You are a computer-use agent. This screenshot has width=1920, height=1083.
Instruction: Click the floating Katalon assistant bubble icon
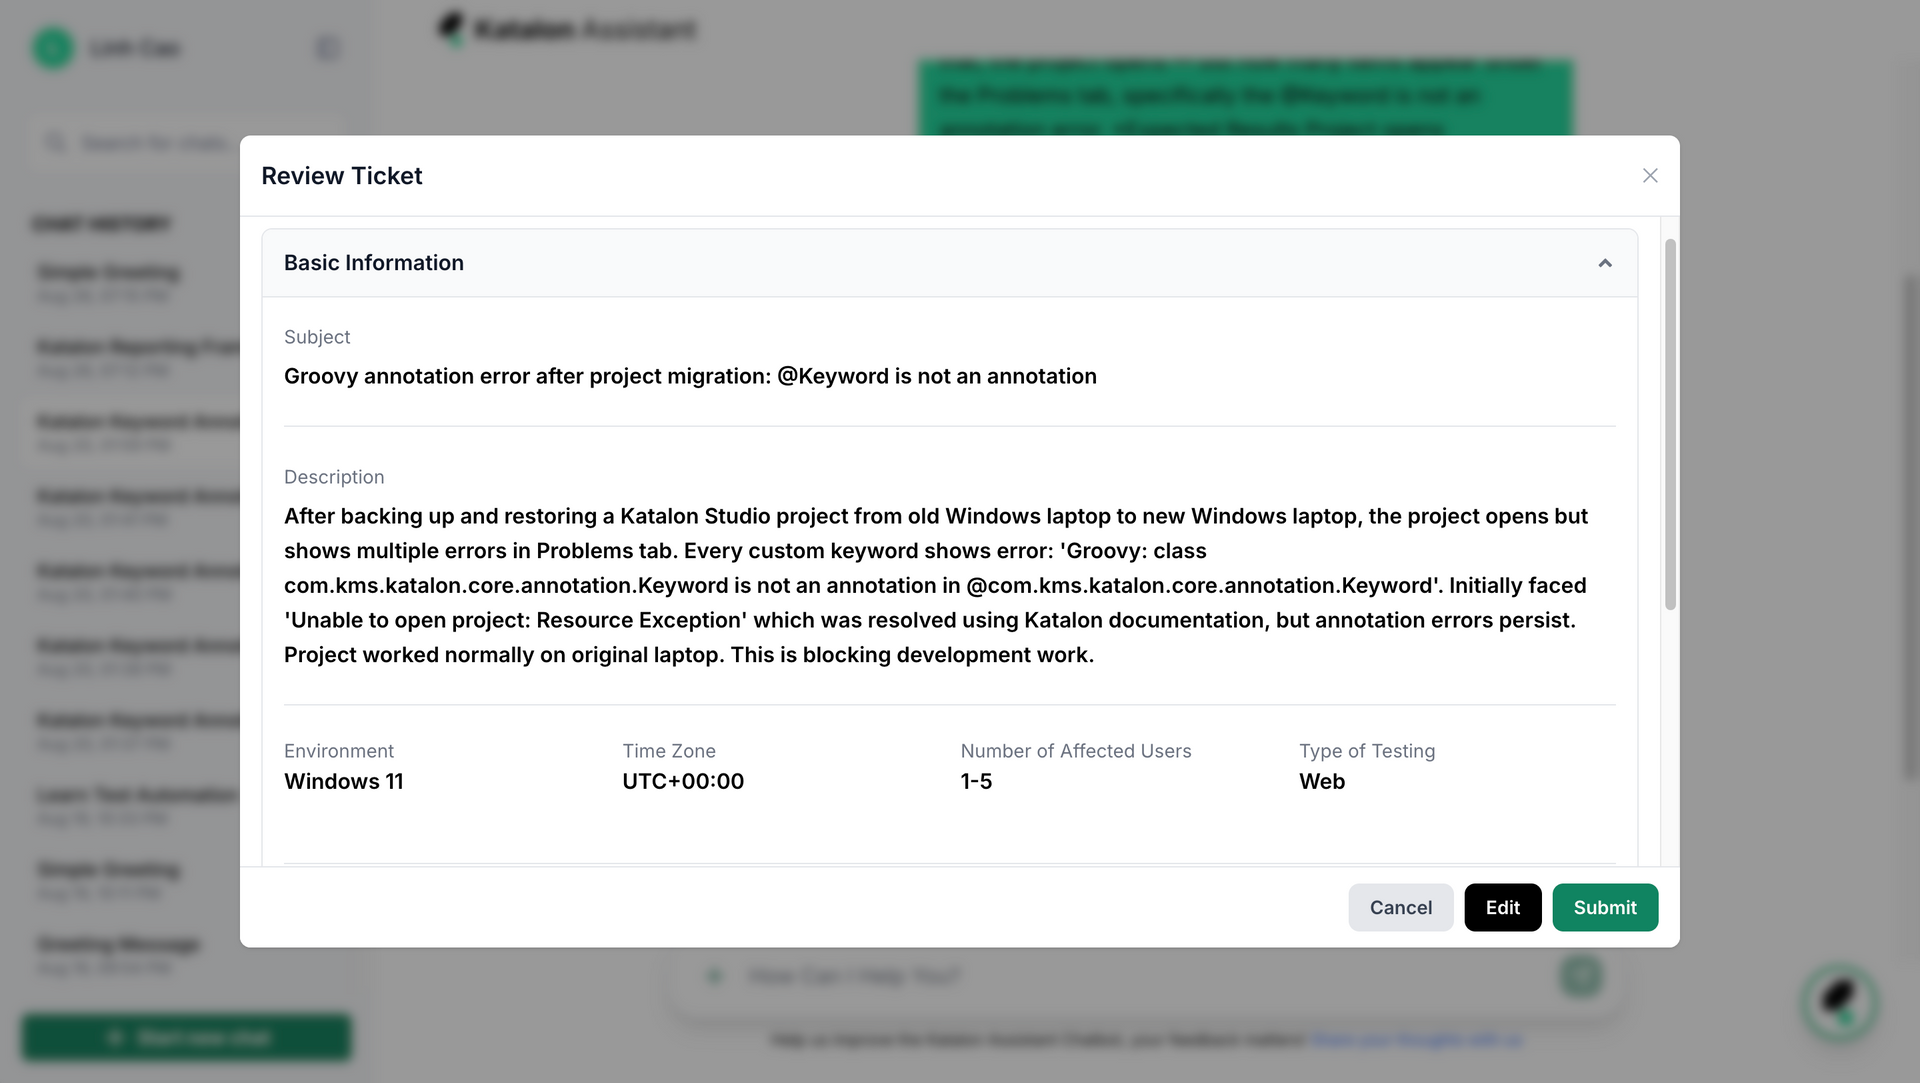click(x=1839, y=1001)
